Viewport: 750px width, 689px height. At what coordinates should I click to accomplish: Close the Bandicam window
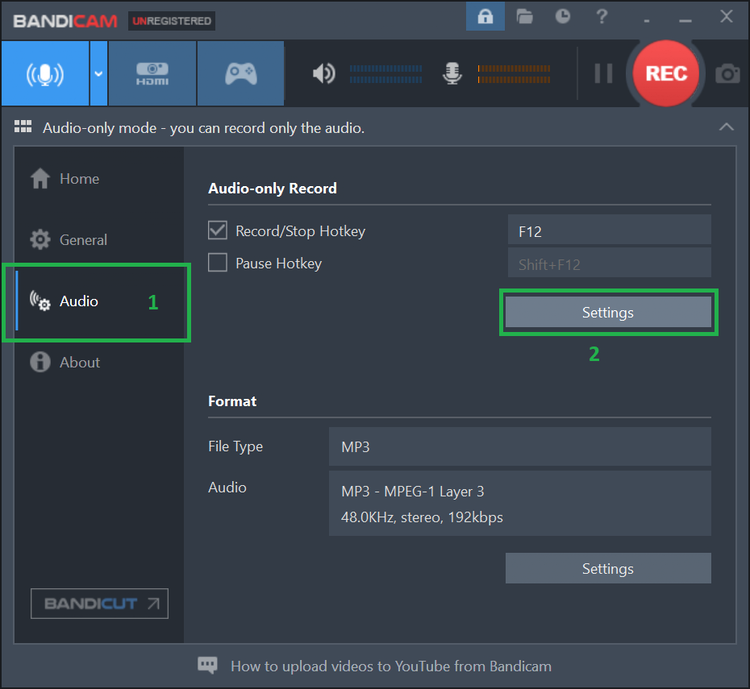point(726,17)
